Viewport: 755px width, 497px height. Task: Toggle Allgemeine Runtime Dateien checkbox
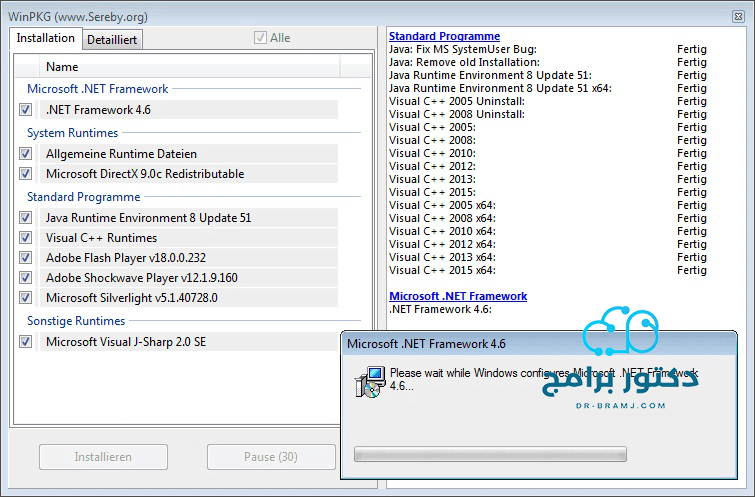coord(26,154)
